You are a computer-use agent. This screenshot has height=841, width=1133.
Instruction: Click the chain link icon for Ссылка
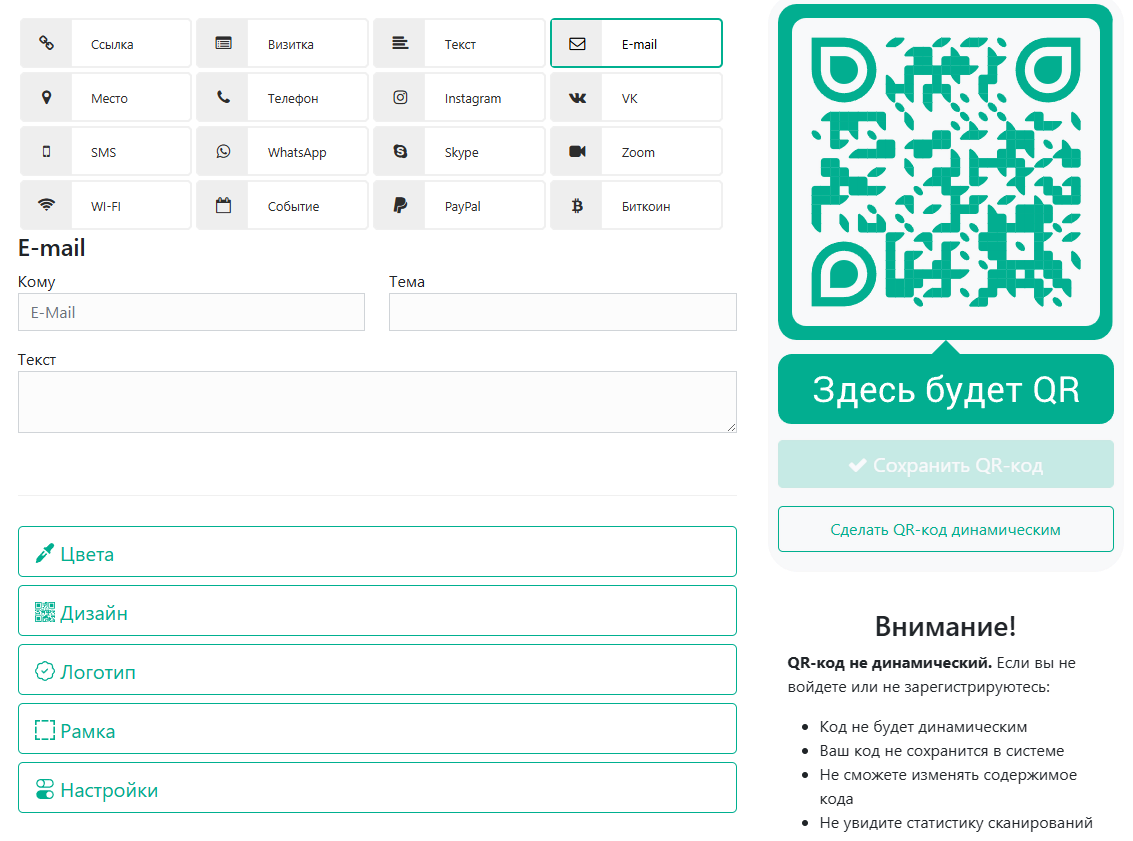click(46, 43)
